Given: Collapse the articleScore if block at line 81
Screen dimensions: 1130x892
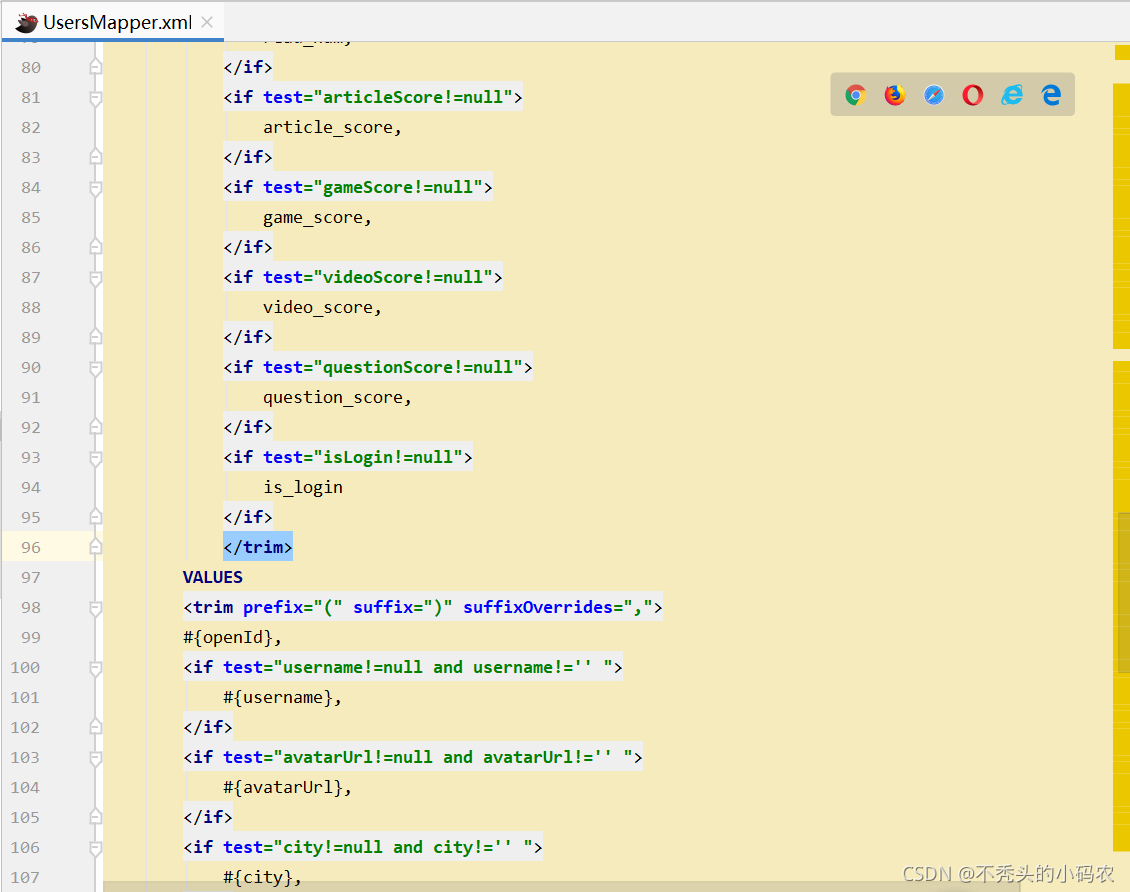Looking at the screenshot, I should pos(95,97).
